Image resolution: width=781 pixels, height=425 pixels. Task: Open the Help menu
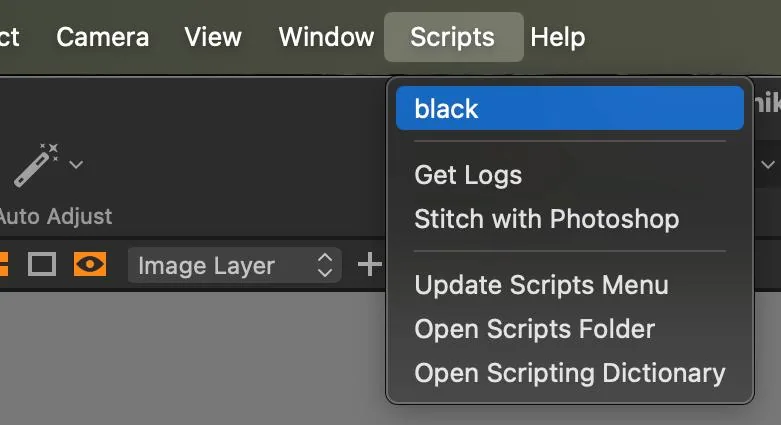557,37
